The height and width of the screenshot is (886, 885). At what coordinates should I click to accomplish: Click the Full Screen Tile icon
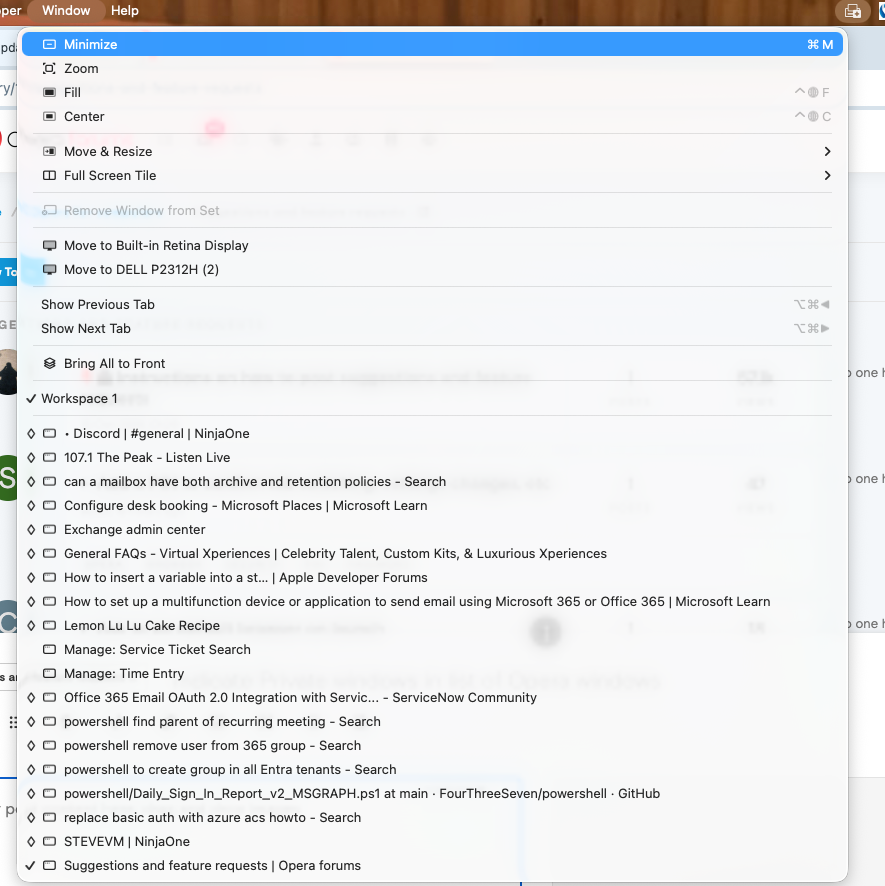tap(50, 175)
